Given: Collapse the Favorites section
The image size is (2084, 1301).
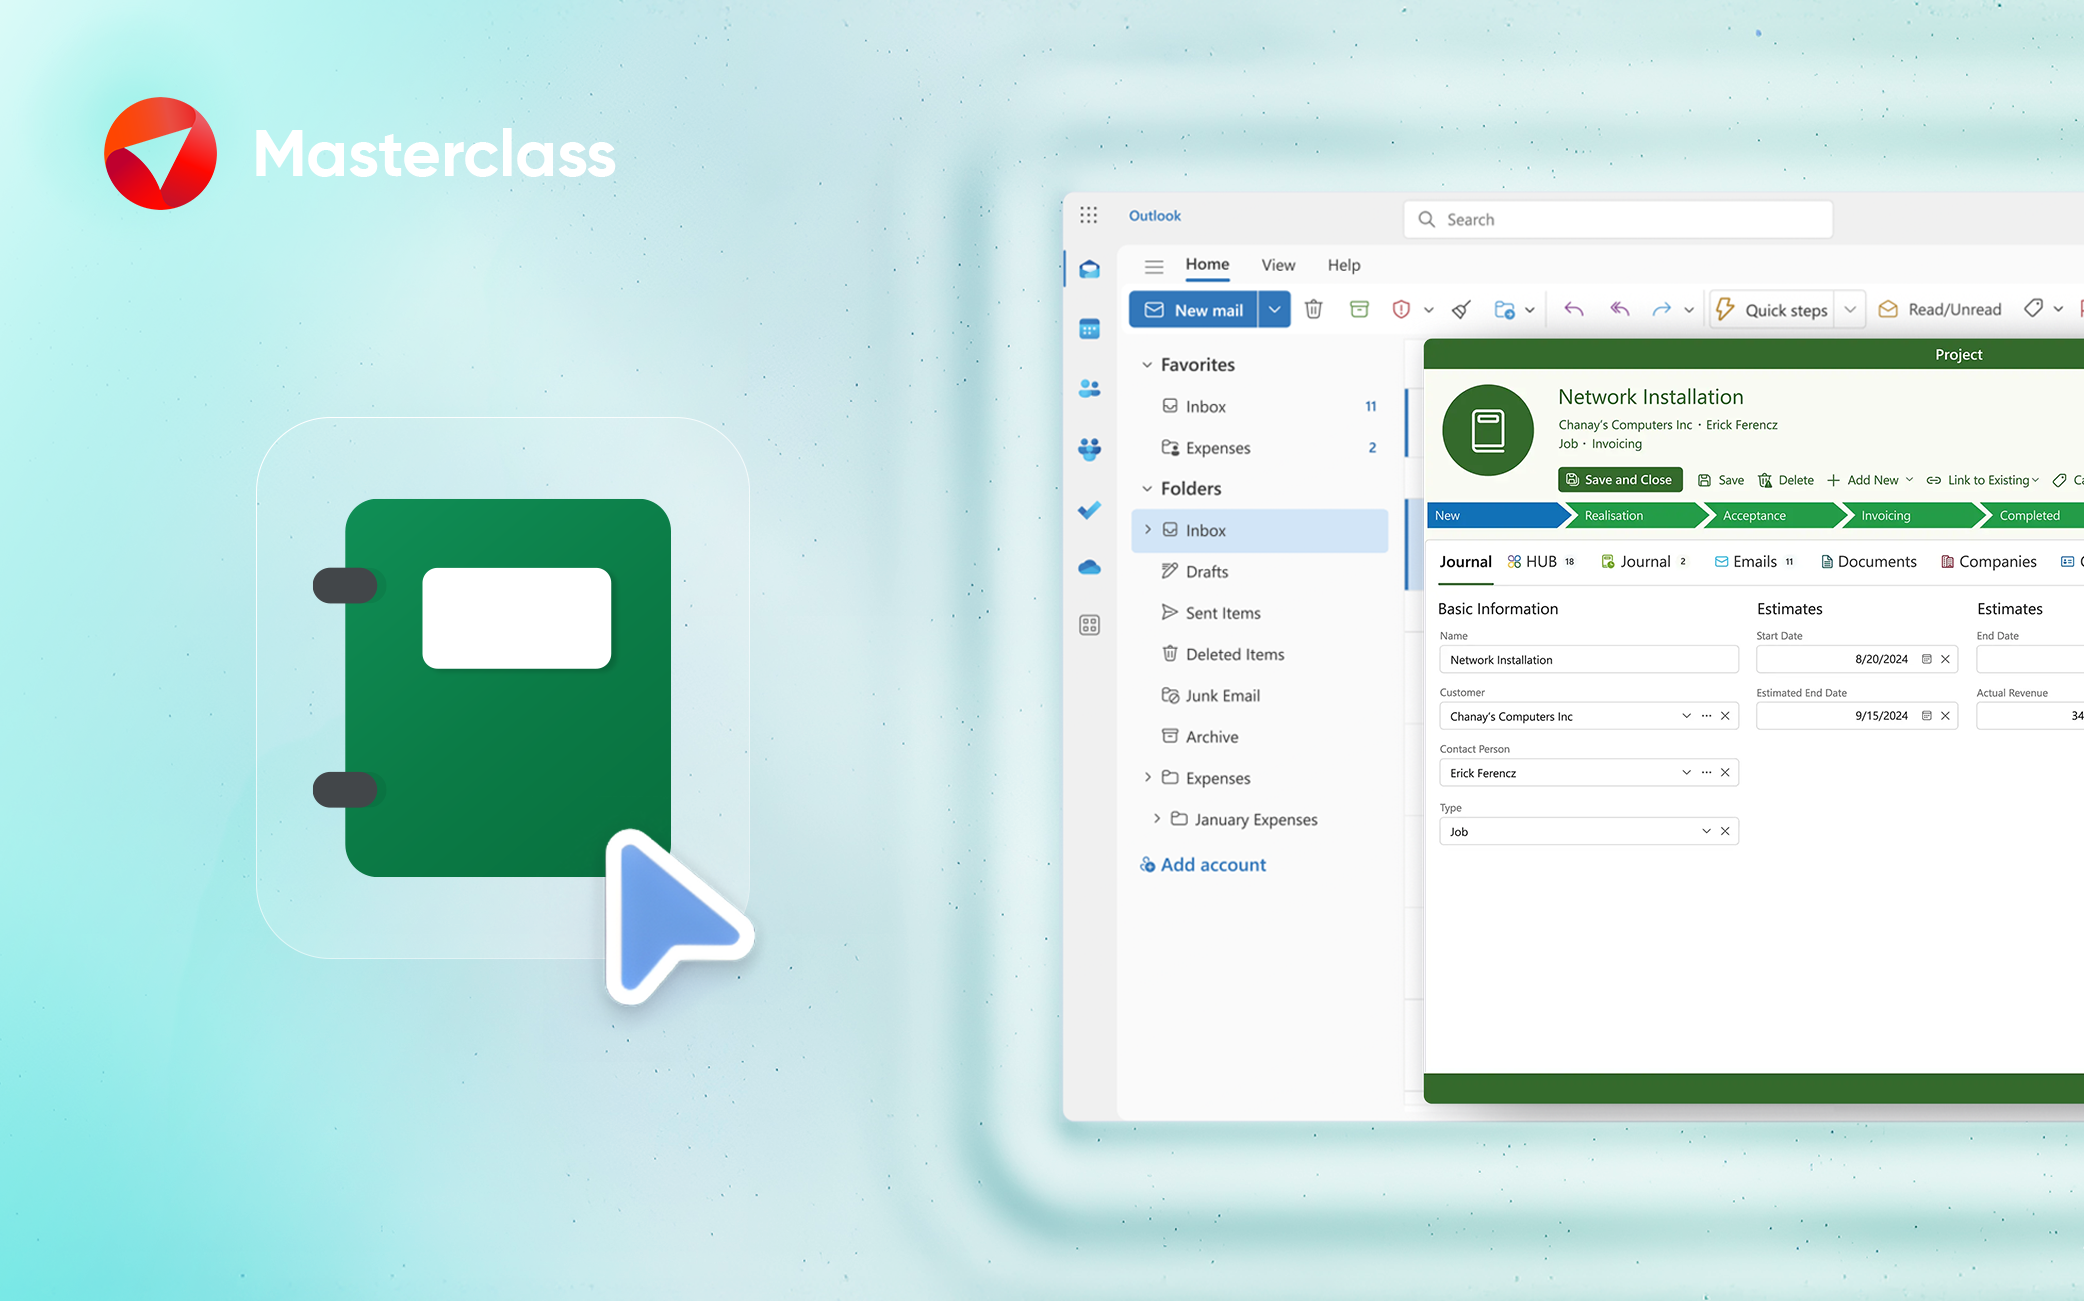Looking at the screenshot, I should (1147, 364).
